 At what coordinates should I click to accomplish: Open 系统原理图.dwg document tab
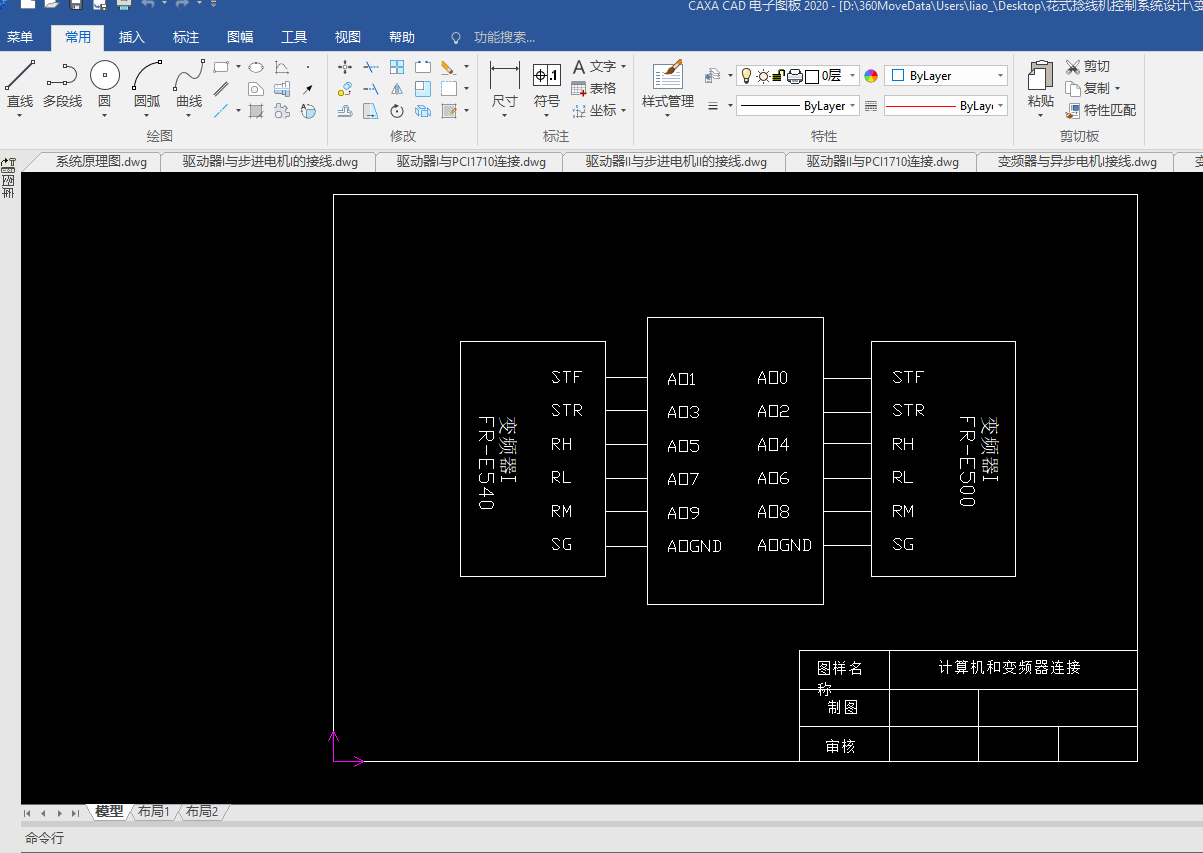point(100,161)
